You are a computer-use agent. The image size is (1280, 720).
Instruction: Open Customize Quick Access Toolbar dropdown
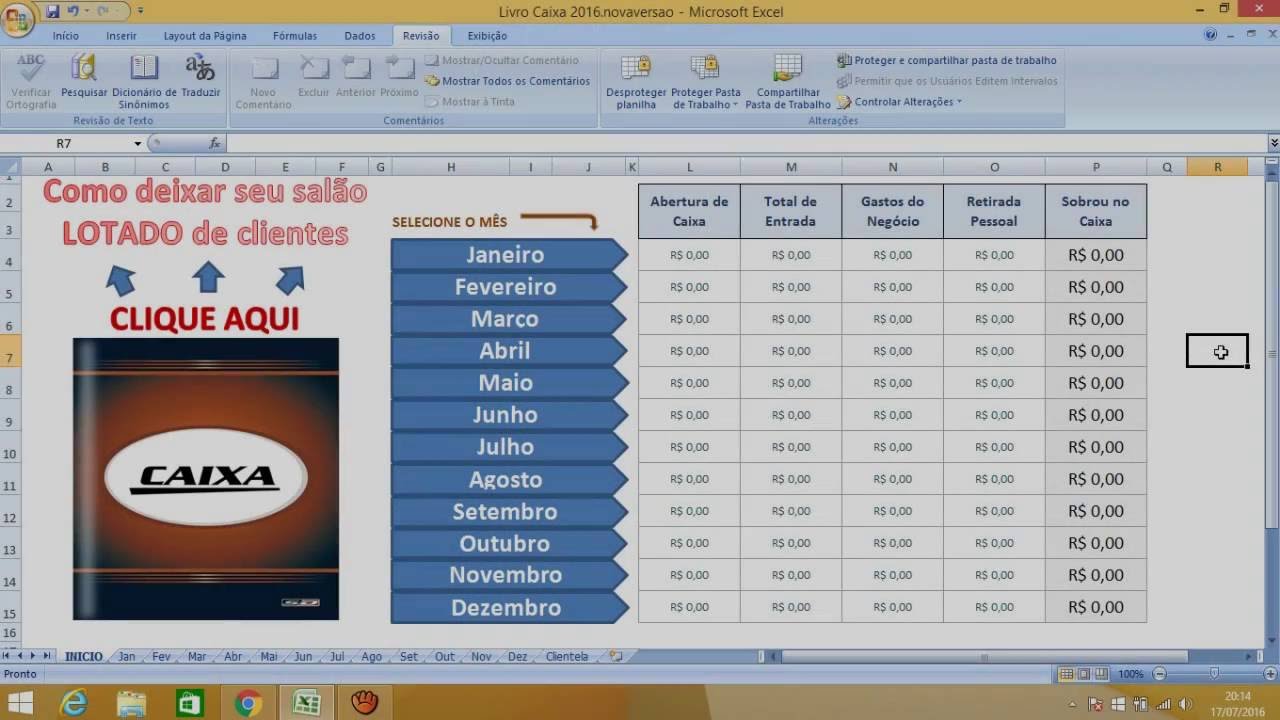pyautogui.click(x=140, y=12)
